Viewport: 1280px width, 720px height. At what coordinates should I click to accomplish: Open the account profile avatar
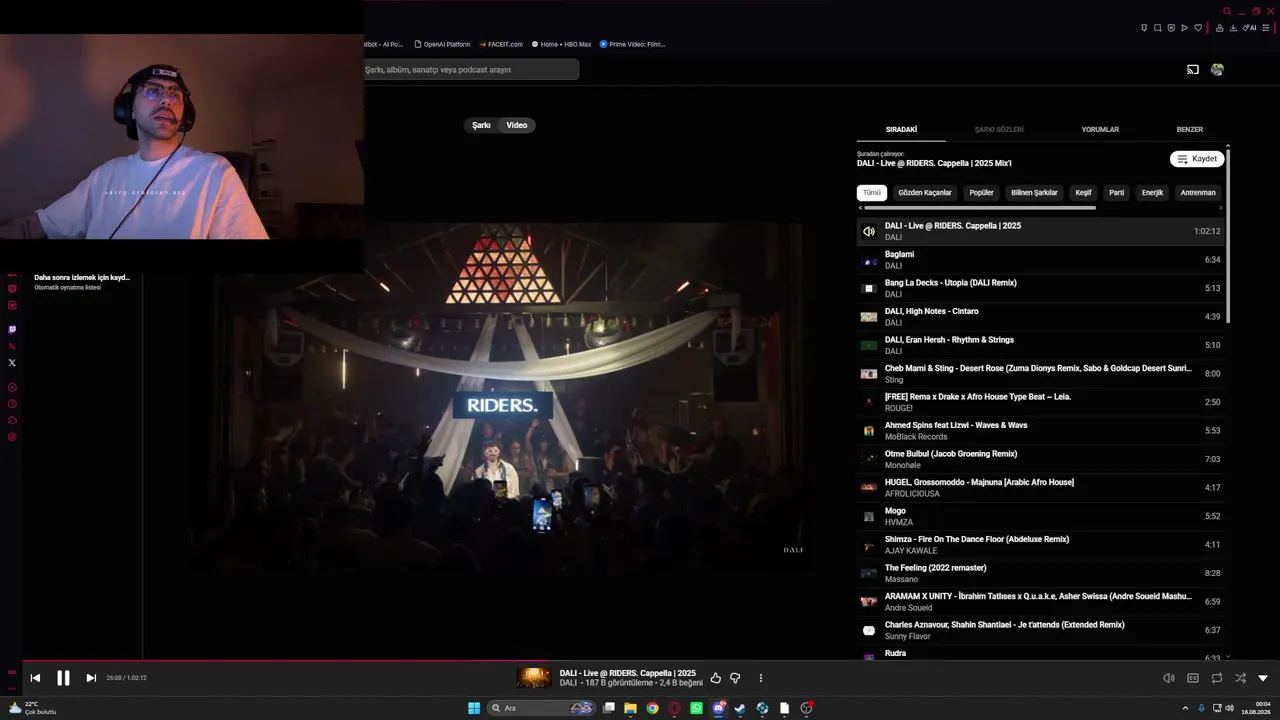pyautogui.click(x=1217, y=70)
